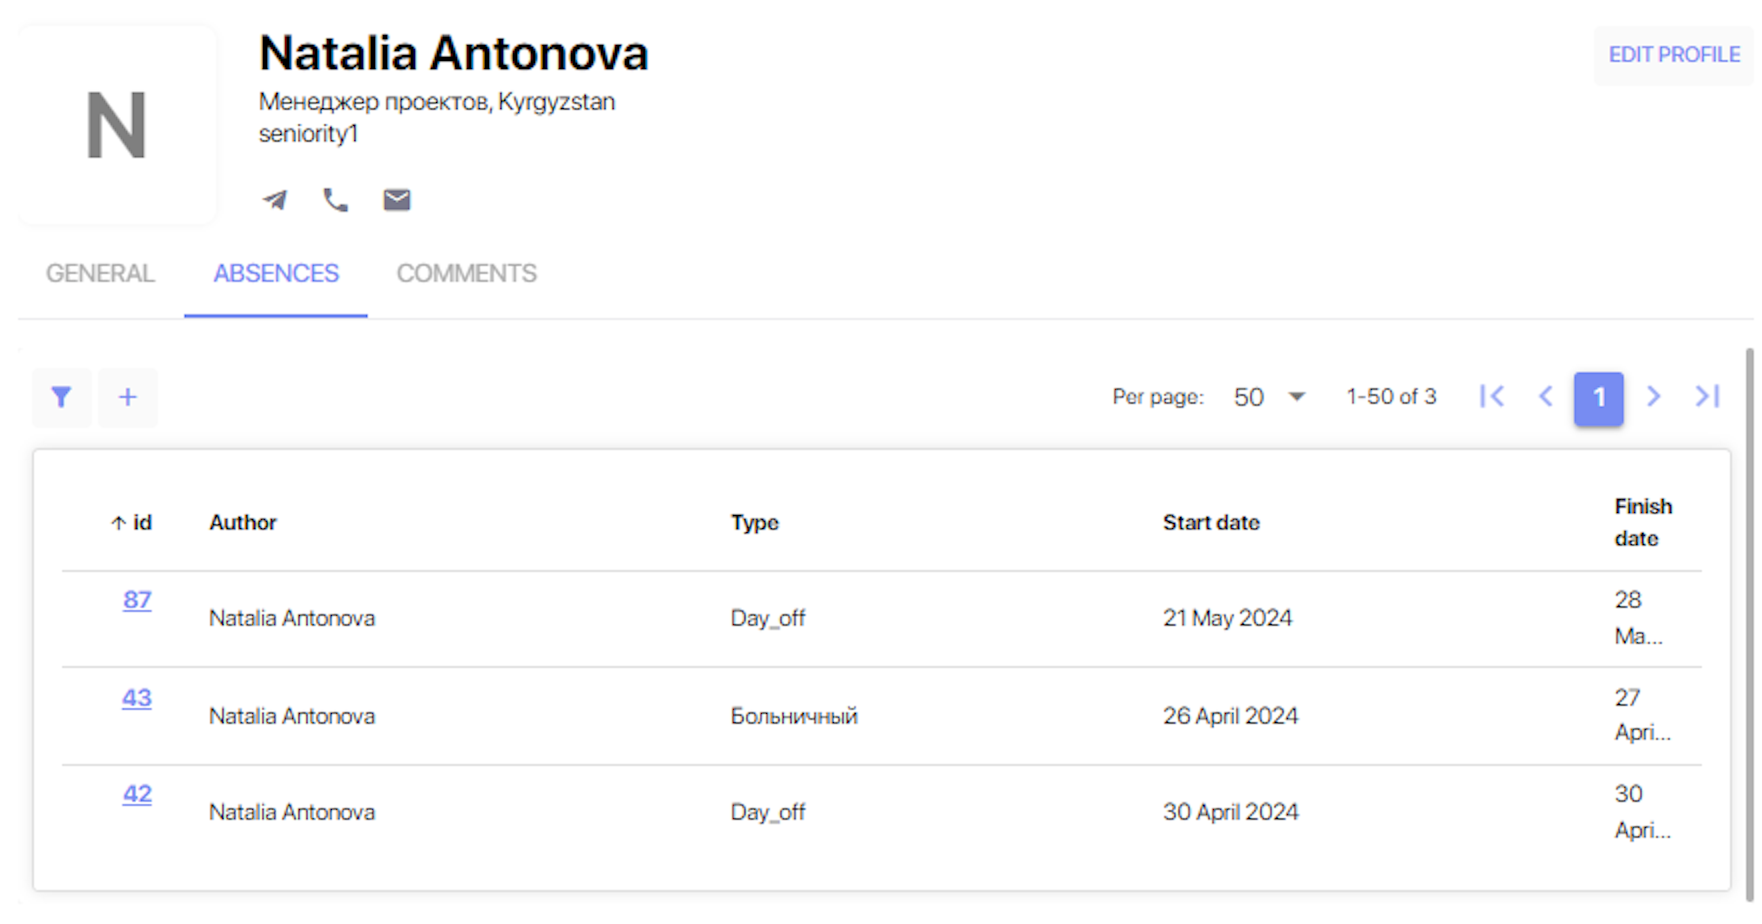This screenshot has width=1762, height=924.
Task: Go to next page arrow
Action: coord(1653,396)
